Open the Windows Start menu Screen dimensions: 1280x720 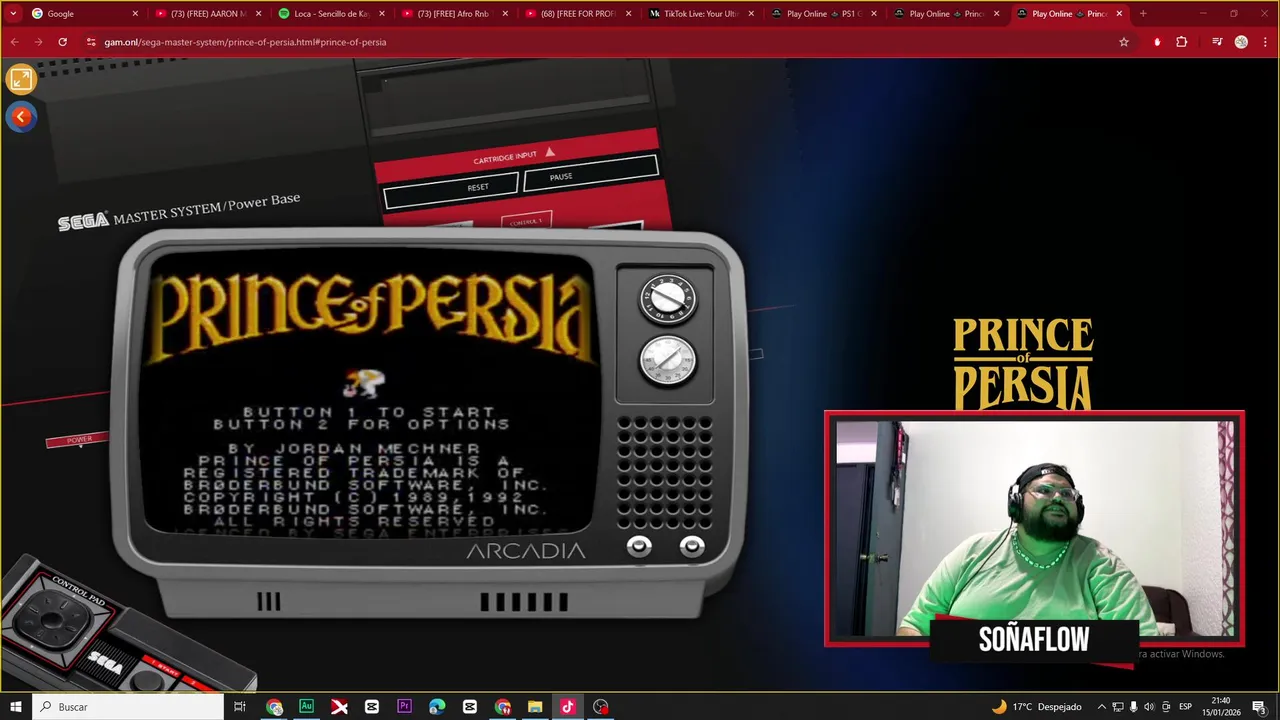[15, 707]
